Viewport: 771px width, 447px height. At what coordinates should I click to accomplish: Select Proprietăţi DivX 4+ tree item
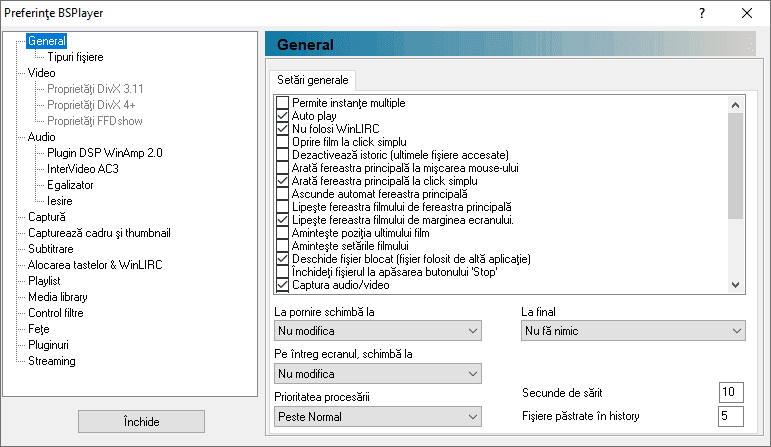[x=91, y=105]
